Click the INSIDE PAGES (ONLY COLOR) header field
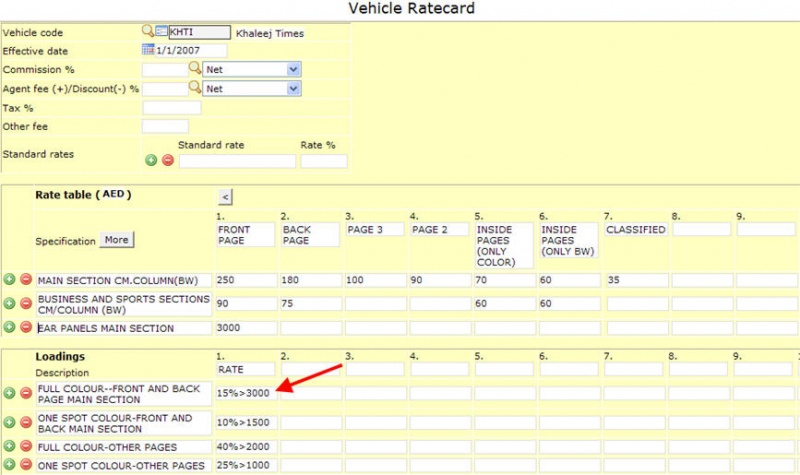Image resolution: width=800 pixels, height=475 pixels. tap(504, 246)
